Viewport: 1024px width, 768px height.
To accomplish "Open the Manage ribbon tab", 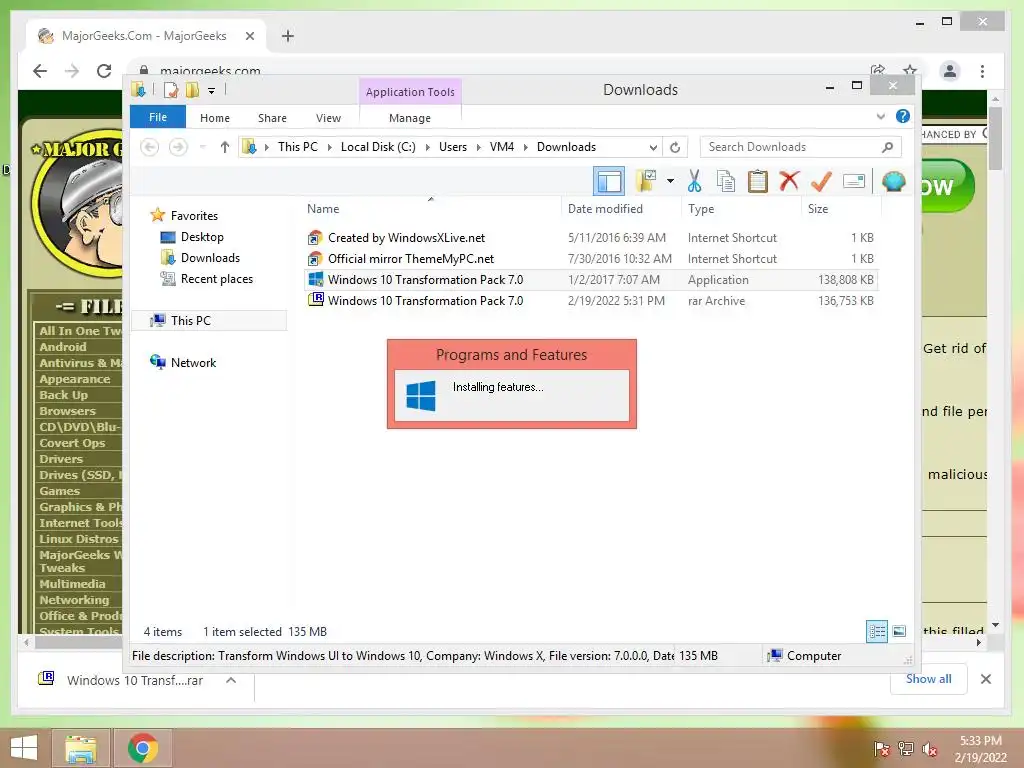I will point(409,118).
